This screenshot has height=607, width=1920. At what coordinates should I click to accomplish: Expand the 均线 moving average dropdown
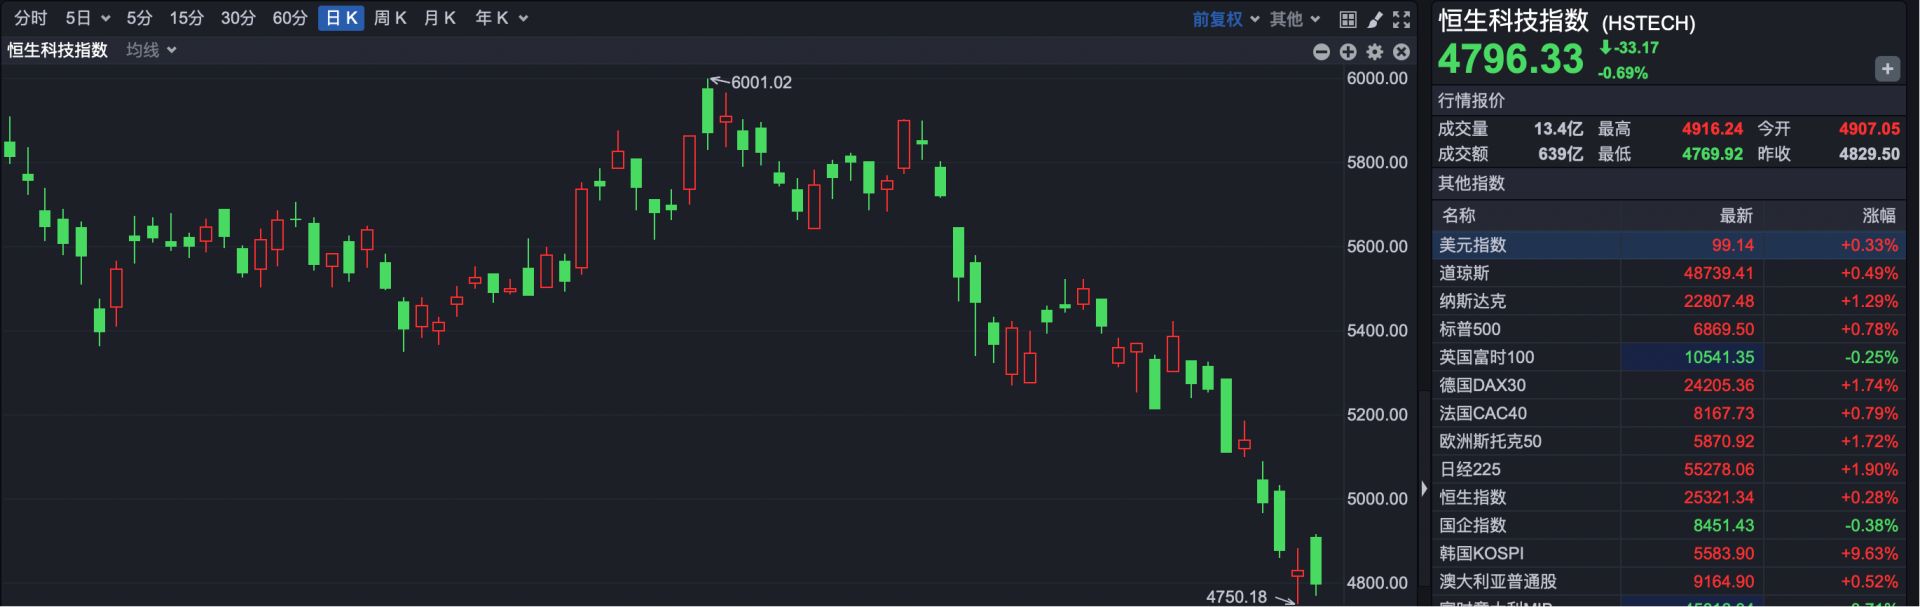[151, 50]
